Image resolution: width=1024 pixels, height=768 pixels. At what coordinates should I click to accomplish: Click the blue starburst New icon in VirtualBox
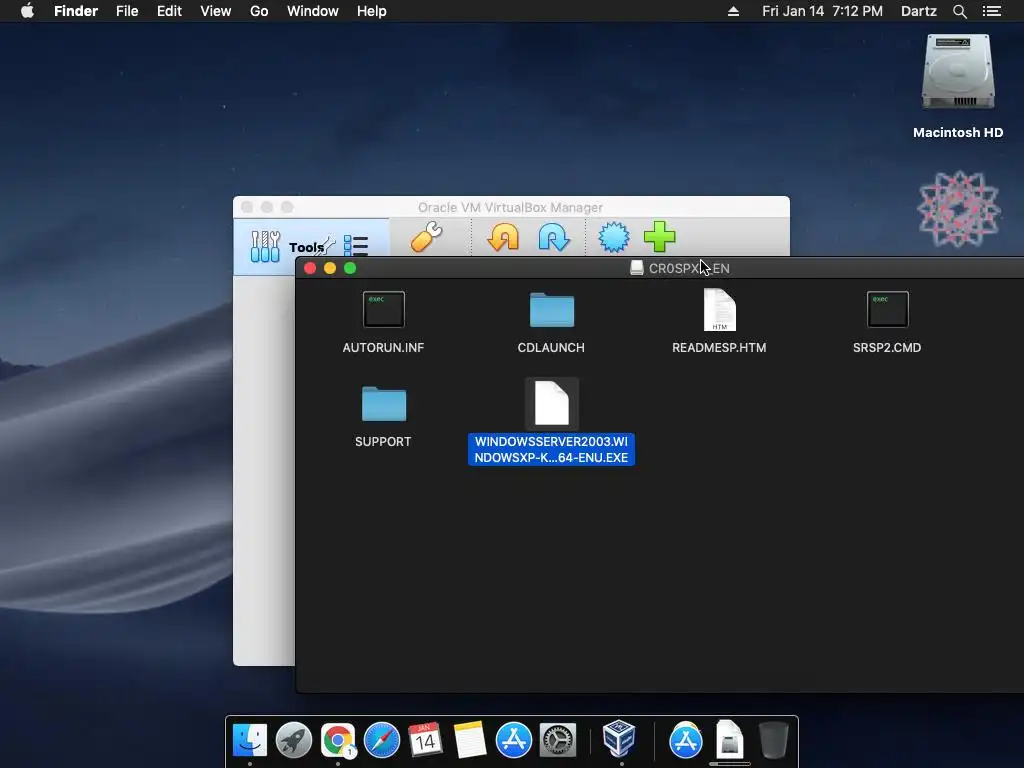click(x=614, y=236)
